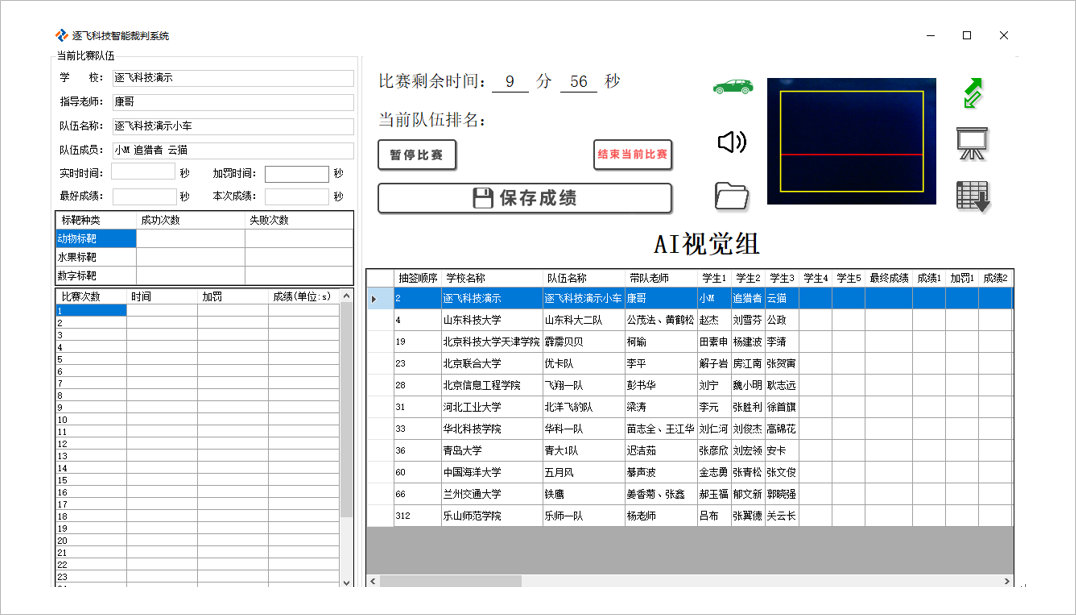Click the team table scroll-left arrow
The width and height of the screenshot is (1076, 615).
(373, 581)
